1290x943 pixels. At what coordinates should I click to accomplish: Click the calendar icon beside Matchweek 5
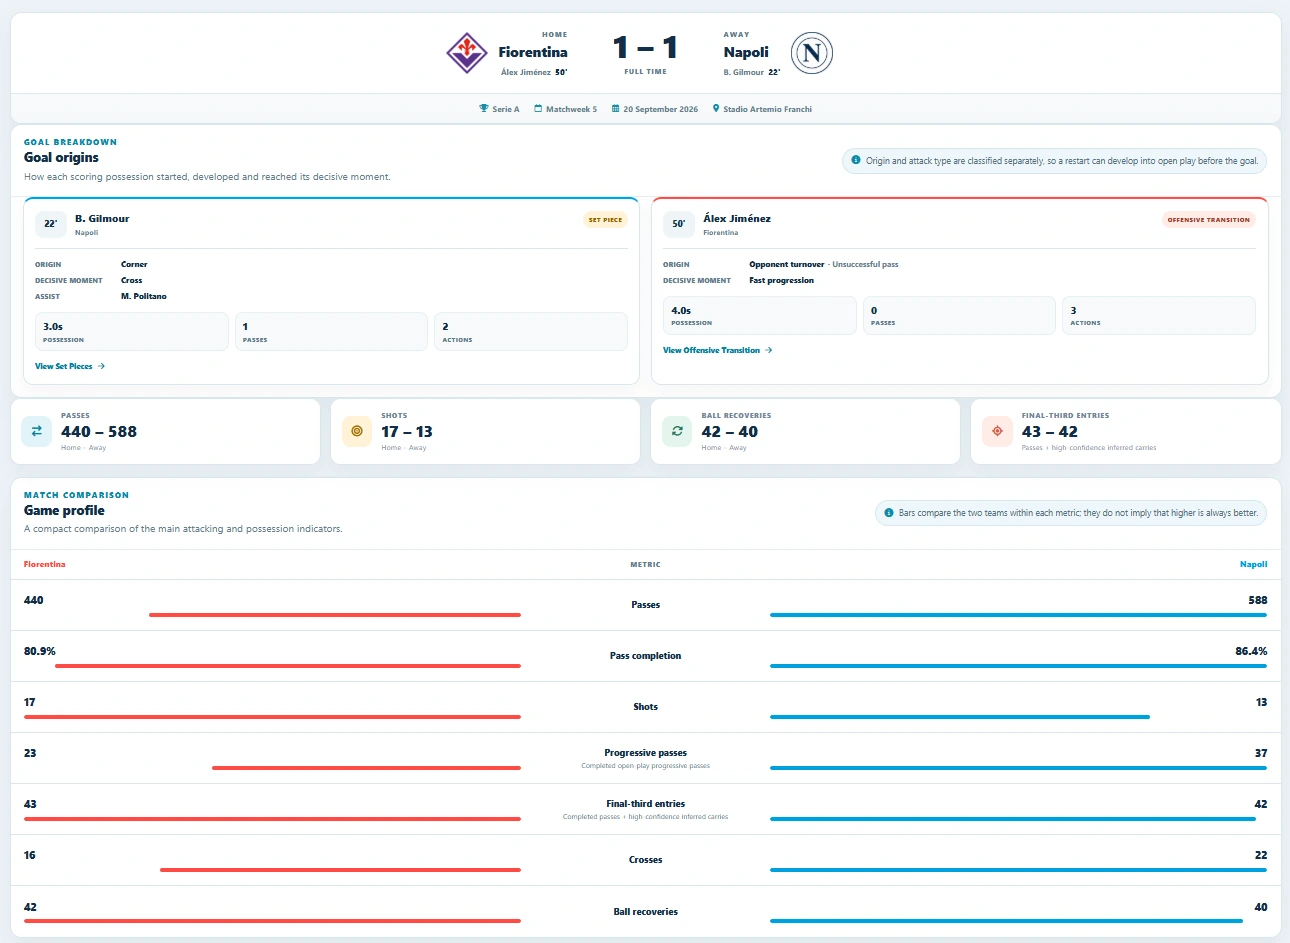point(538,109)
